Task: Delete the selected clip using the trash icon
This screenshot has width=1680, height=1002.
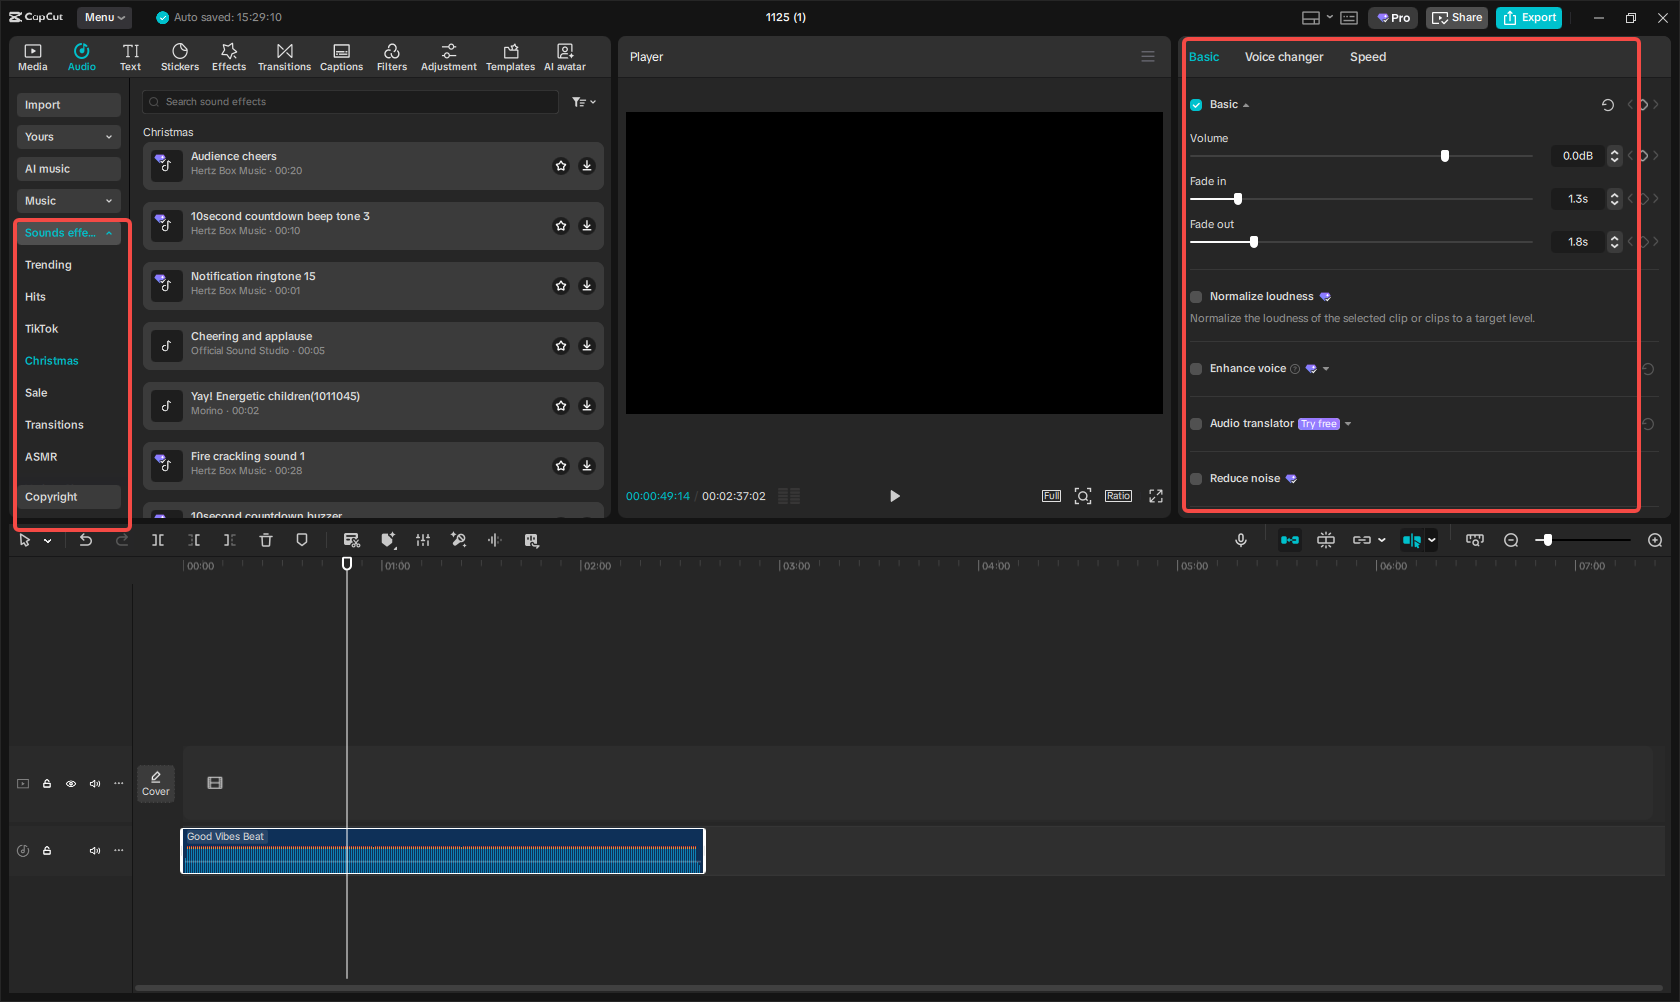Action: click(x=265, y=540)
